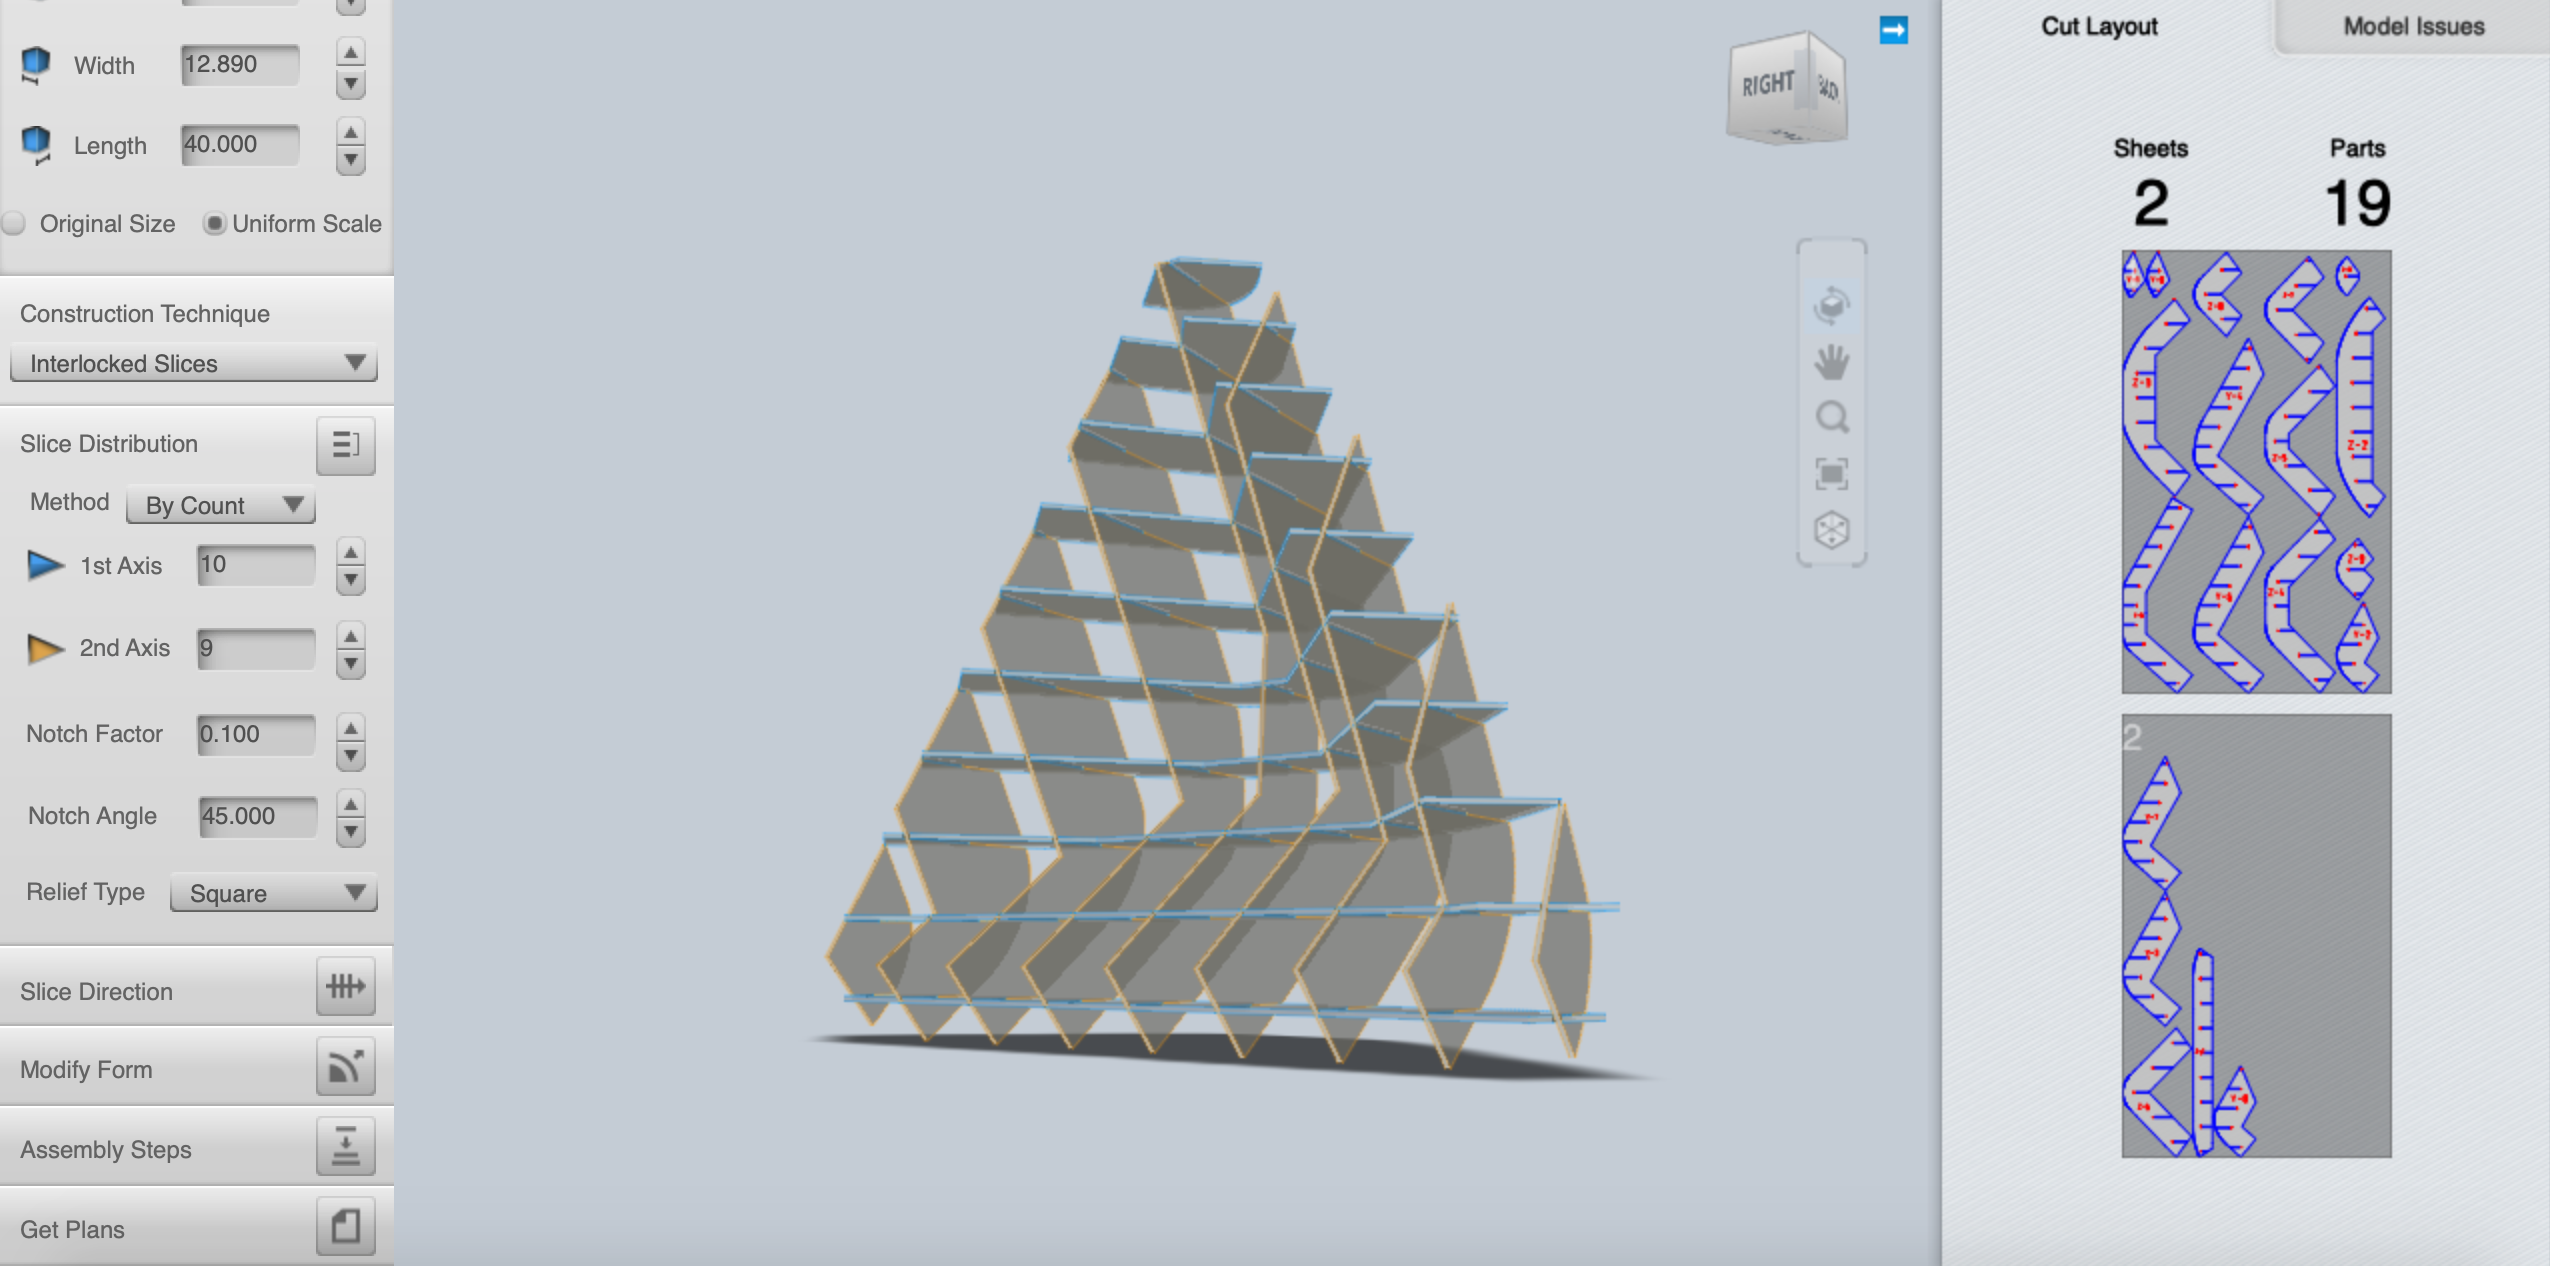
Task: Open the Method dropdown for slice distribution
Action: tap(218, 504)
